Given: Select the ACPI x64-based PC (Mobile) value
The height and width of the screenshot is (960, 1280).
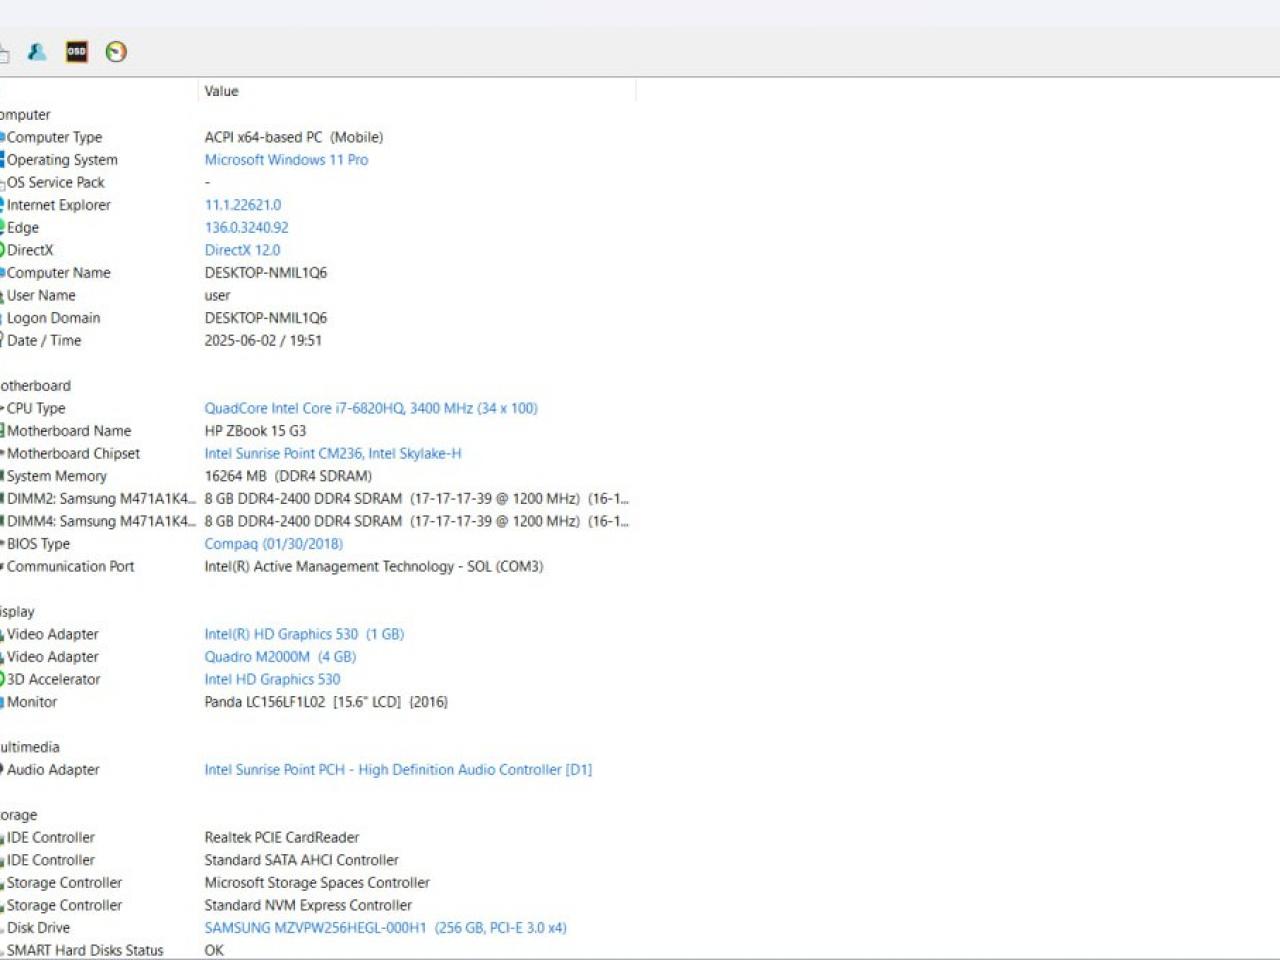Looking at the screenshot, I should [294, 137].
